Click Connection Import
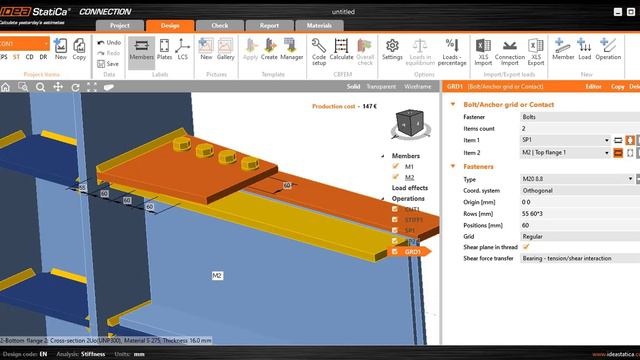Image resolution: width=640 pixels, height=360 pixels. point(509,52)
